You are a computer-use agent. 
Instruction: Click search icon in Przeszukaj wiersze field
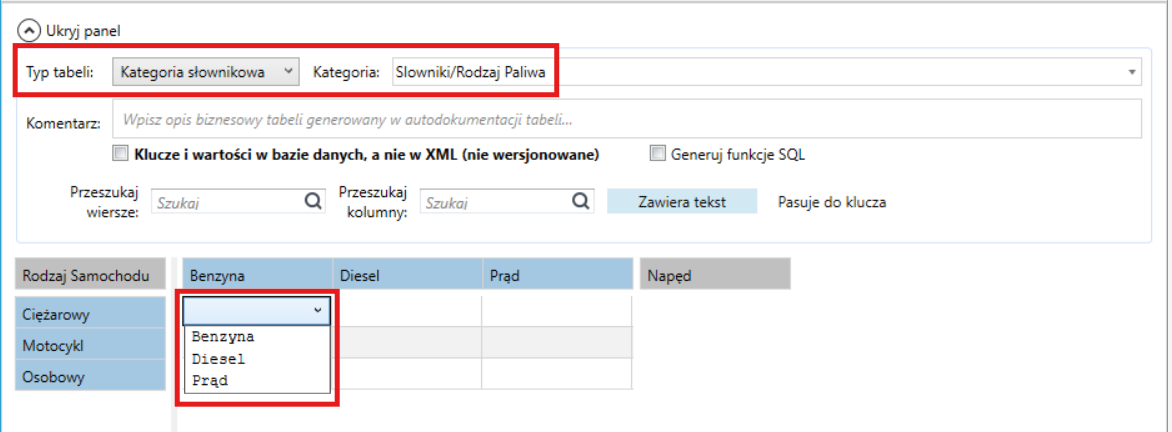[x=313, y=201]
